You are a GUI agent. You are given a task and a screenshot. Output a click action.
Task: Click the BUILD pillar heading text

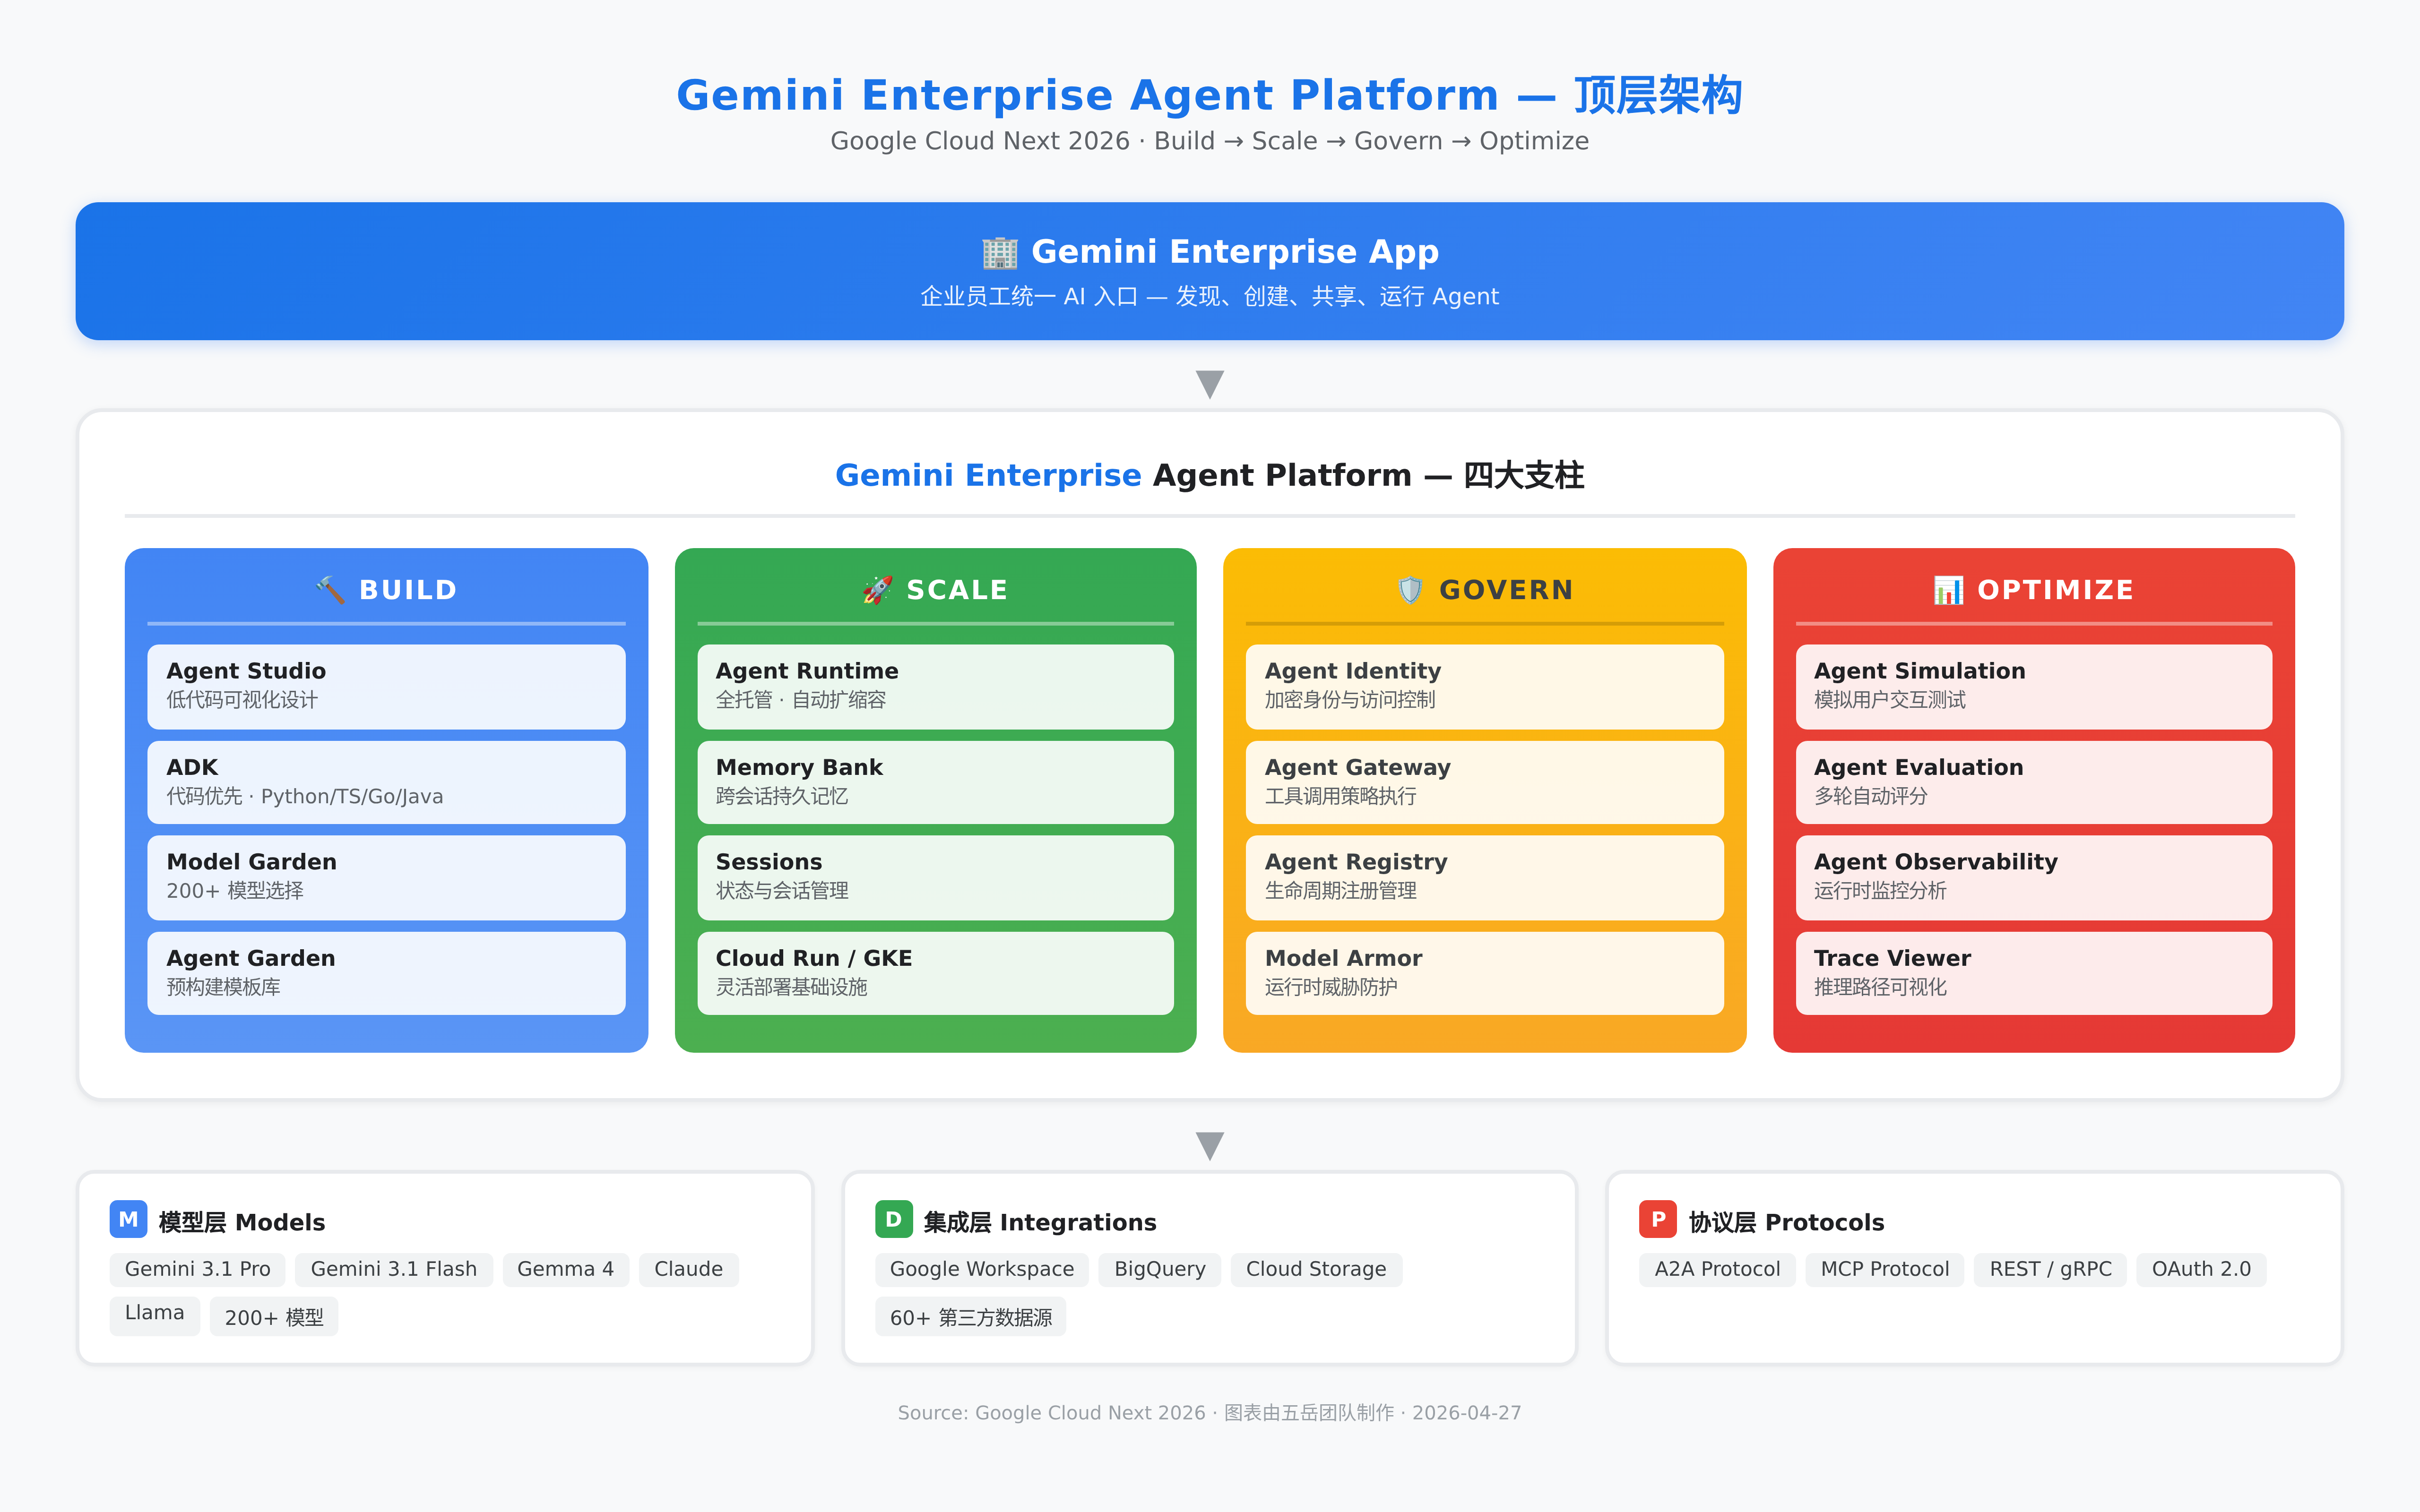pyautogui.click(x=408, y=590)
